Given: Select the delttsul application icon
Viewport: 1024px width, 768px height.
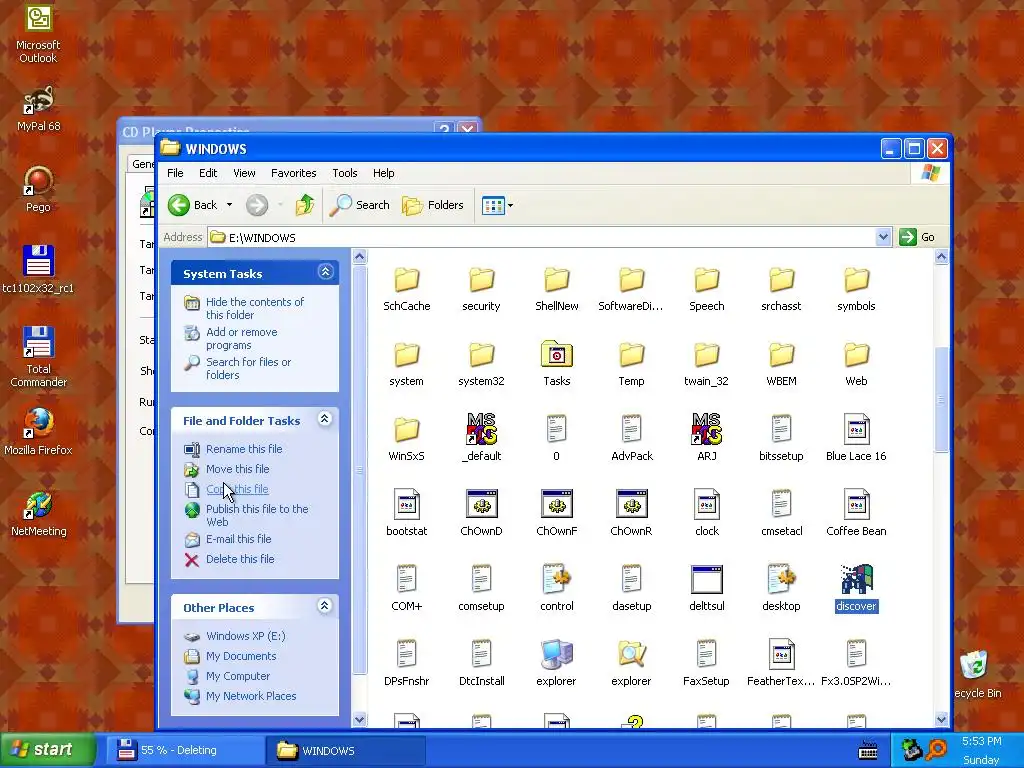Looking at the screenshot, I should [x=707, y=579].
